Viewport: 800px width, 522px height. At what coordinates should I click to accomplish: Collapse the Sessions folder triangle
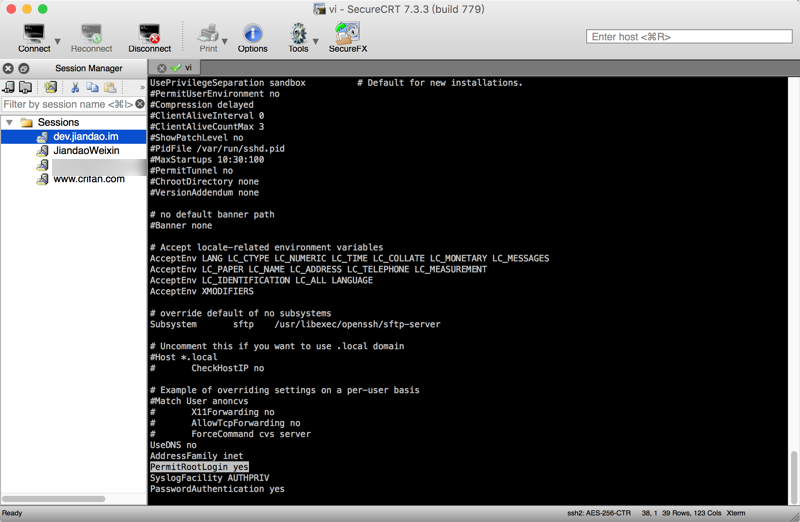click(9, 122)
